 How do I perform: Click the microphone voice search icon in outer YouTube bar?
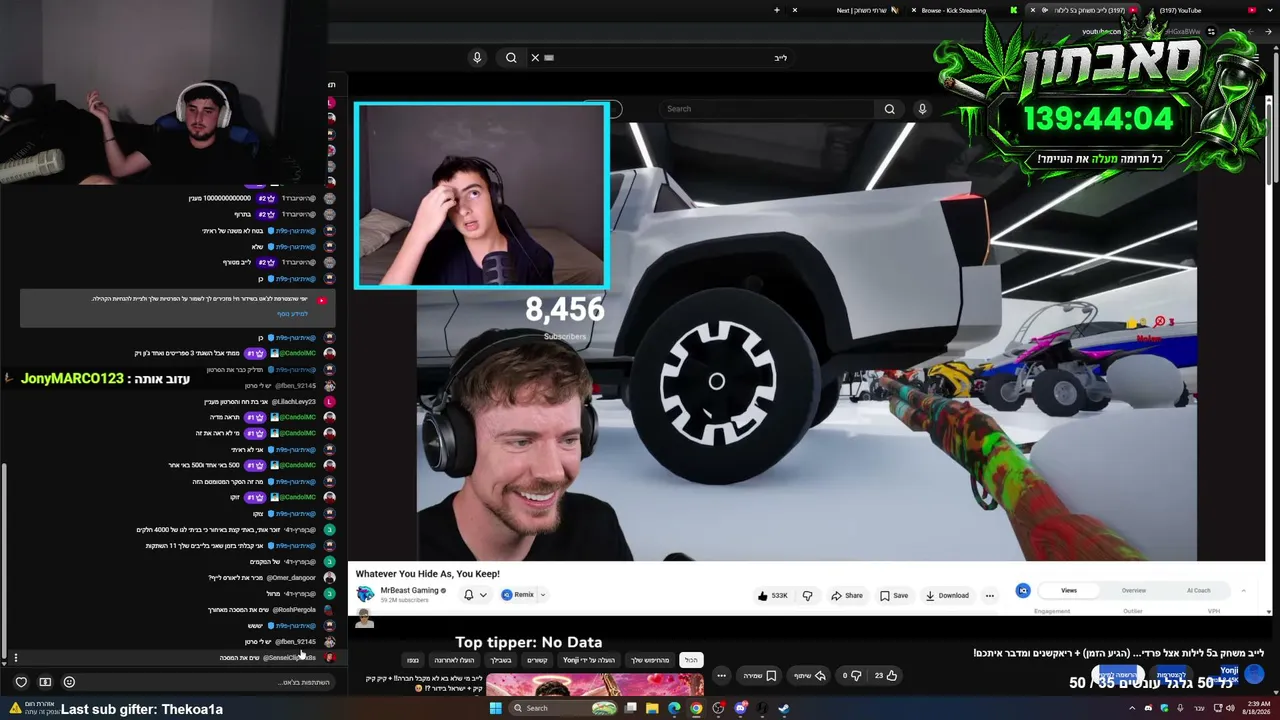click(477, 58)
